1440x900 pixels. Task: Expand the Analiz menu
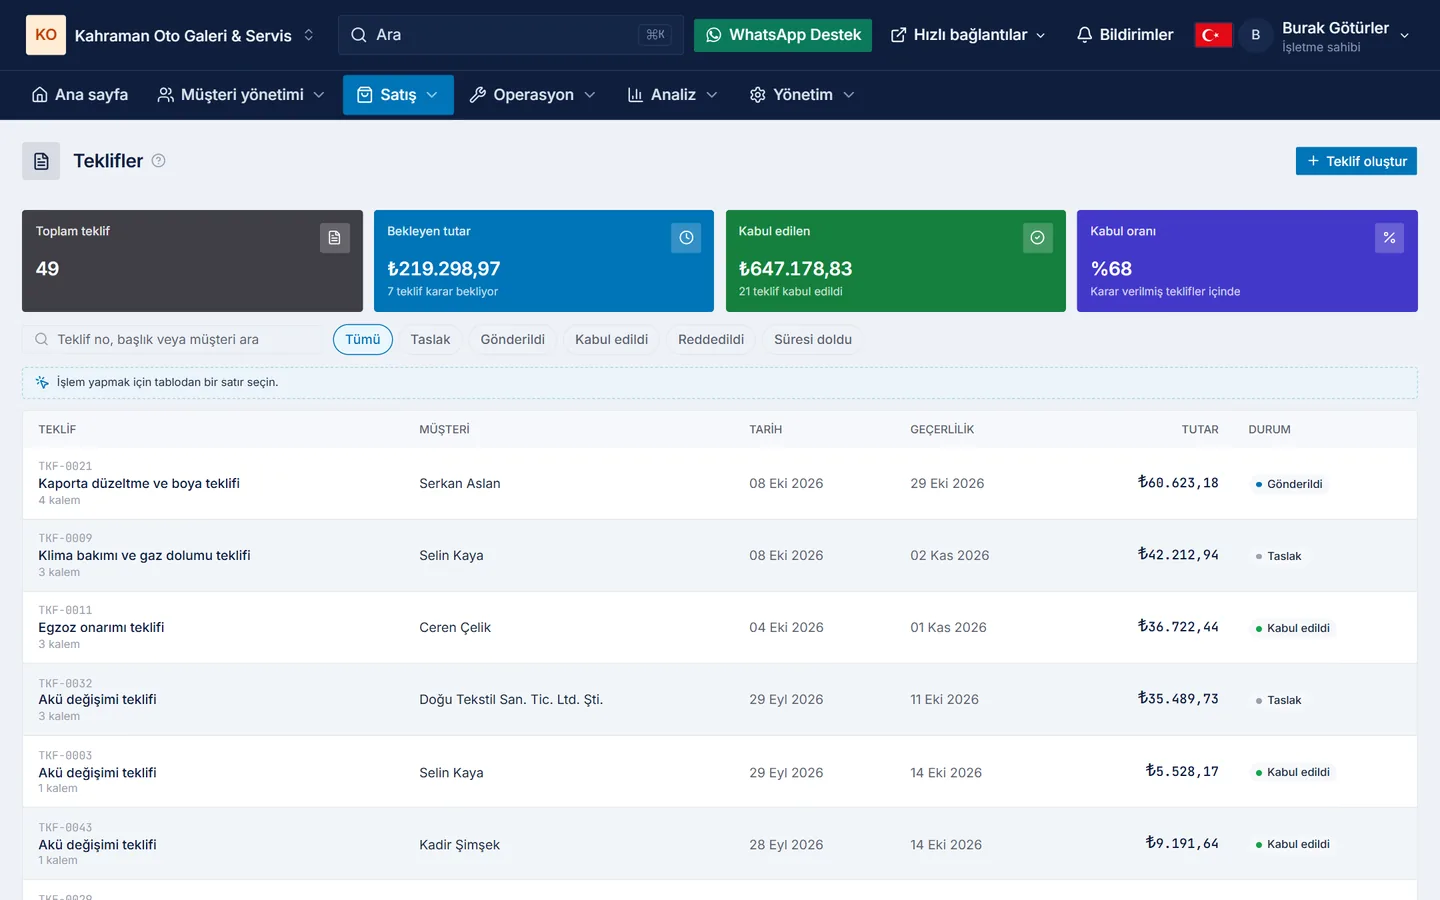[672, 95]
